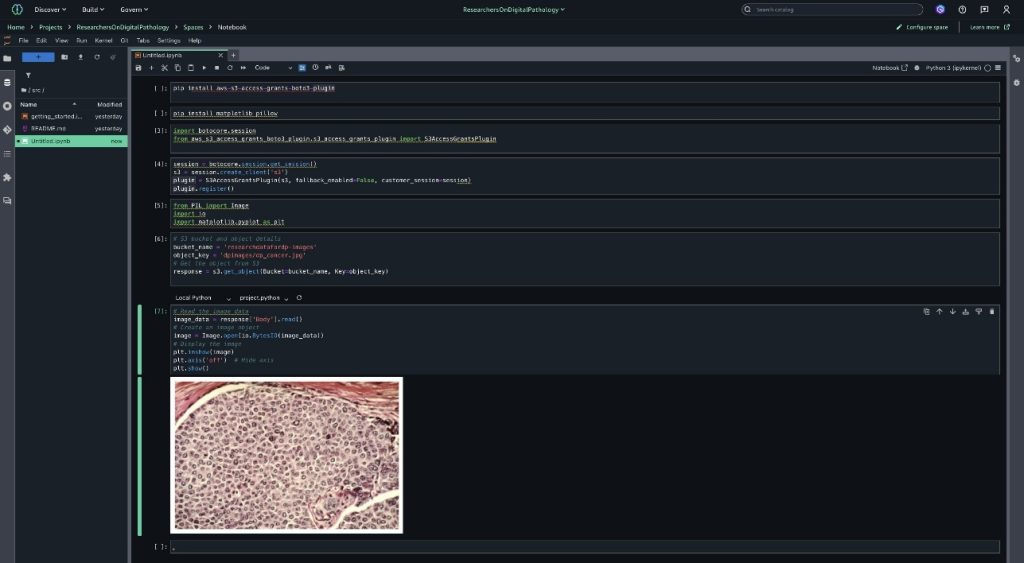This screenshot has width=1024, height=563.
Task: Open the Kernel menu
Action: [x=103, y=40]
